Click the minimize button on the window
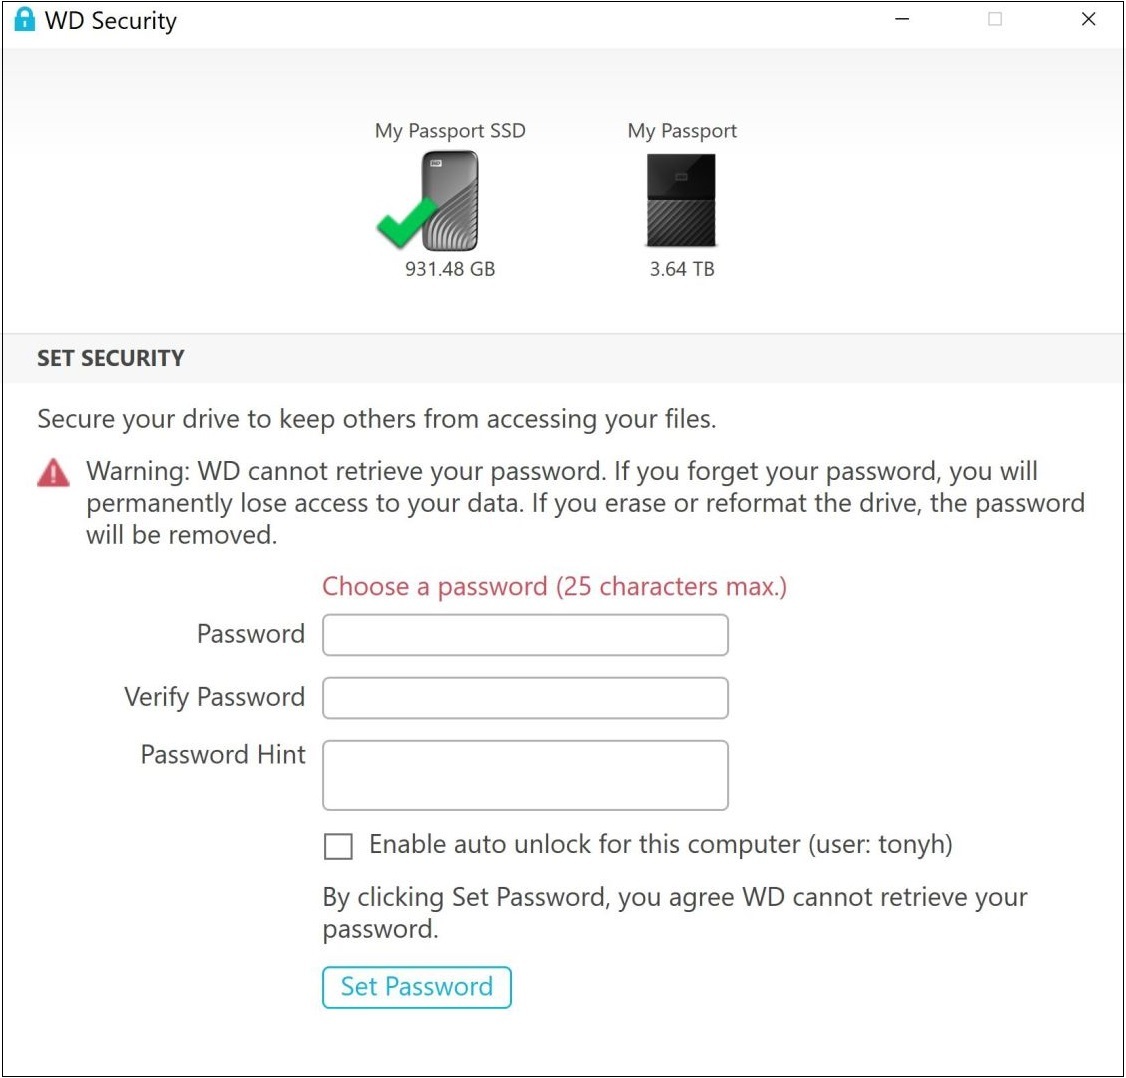This screenshot has height=1078, width=1126. [901, 19]
